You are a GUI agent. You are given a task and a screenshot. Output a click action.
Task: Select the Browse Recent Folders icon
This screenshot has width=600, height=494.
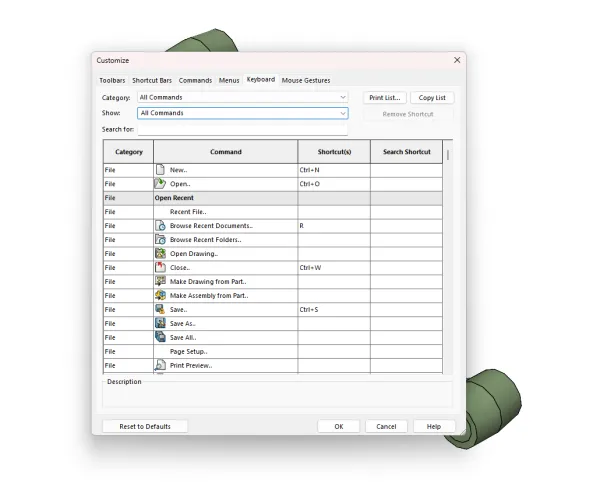pyautogui.click(x=160, y=240)
